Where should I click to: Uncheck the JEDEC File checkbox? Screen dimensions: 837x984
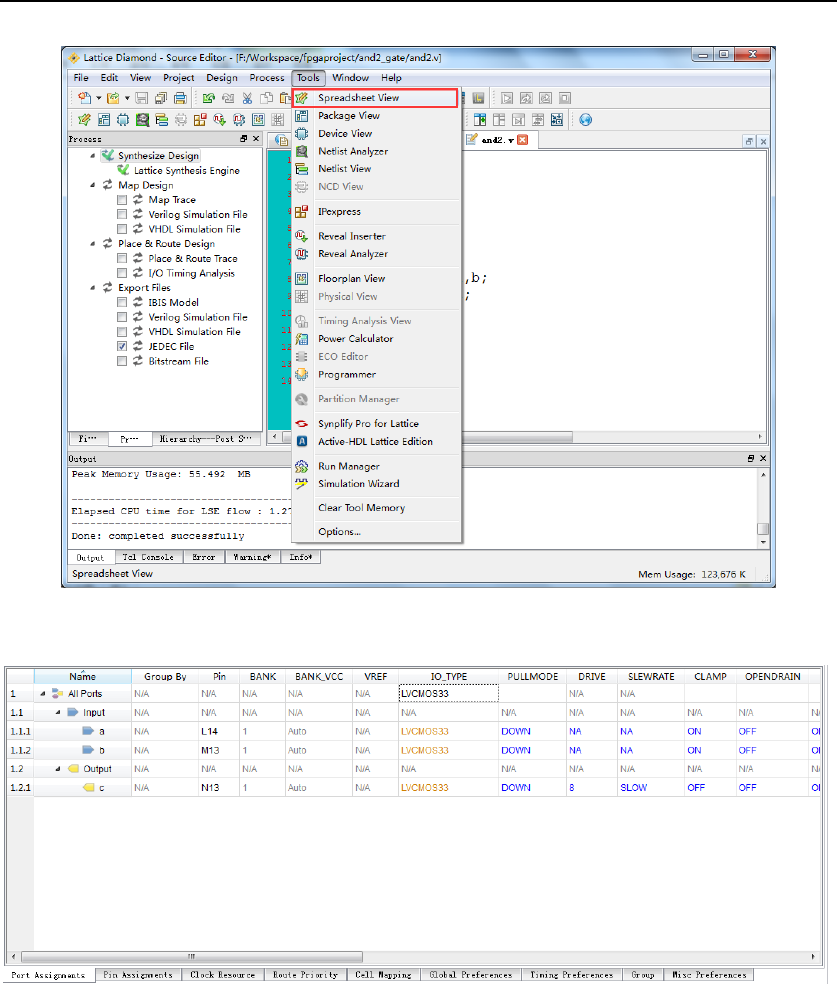[122, 346]
